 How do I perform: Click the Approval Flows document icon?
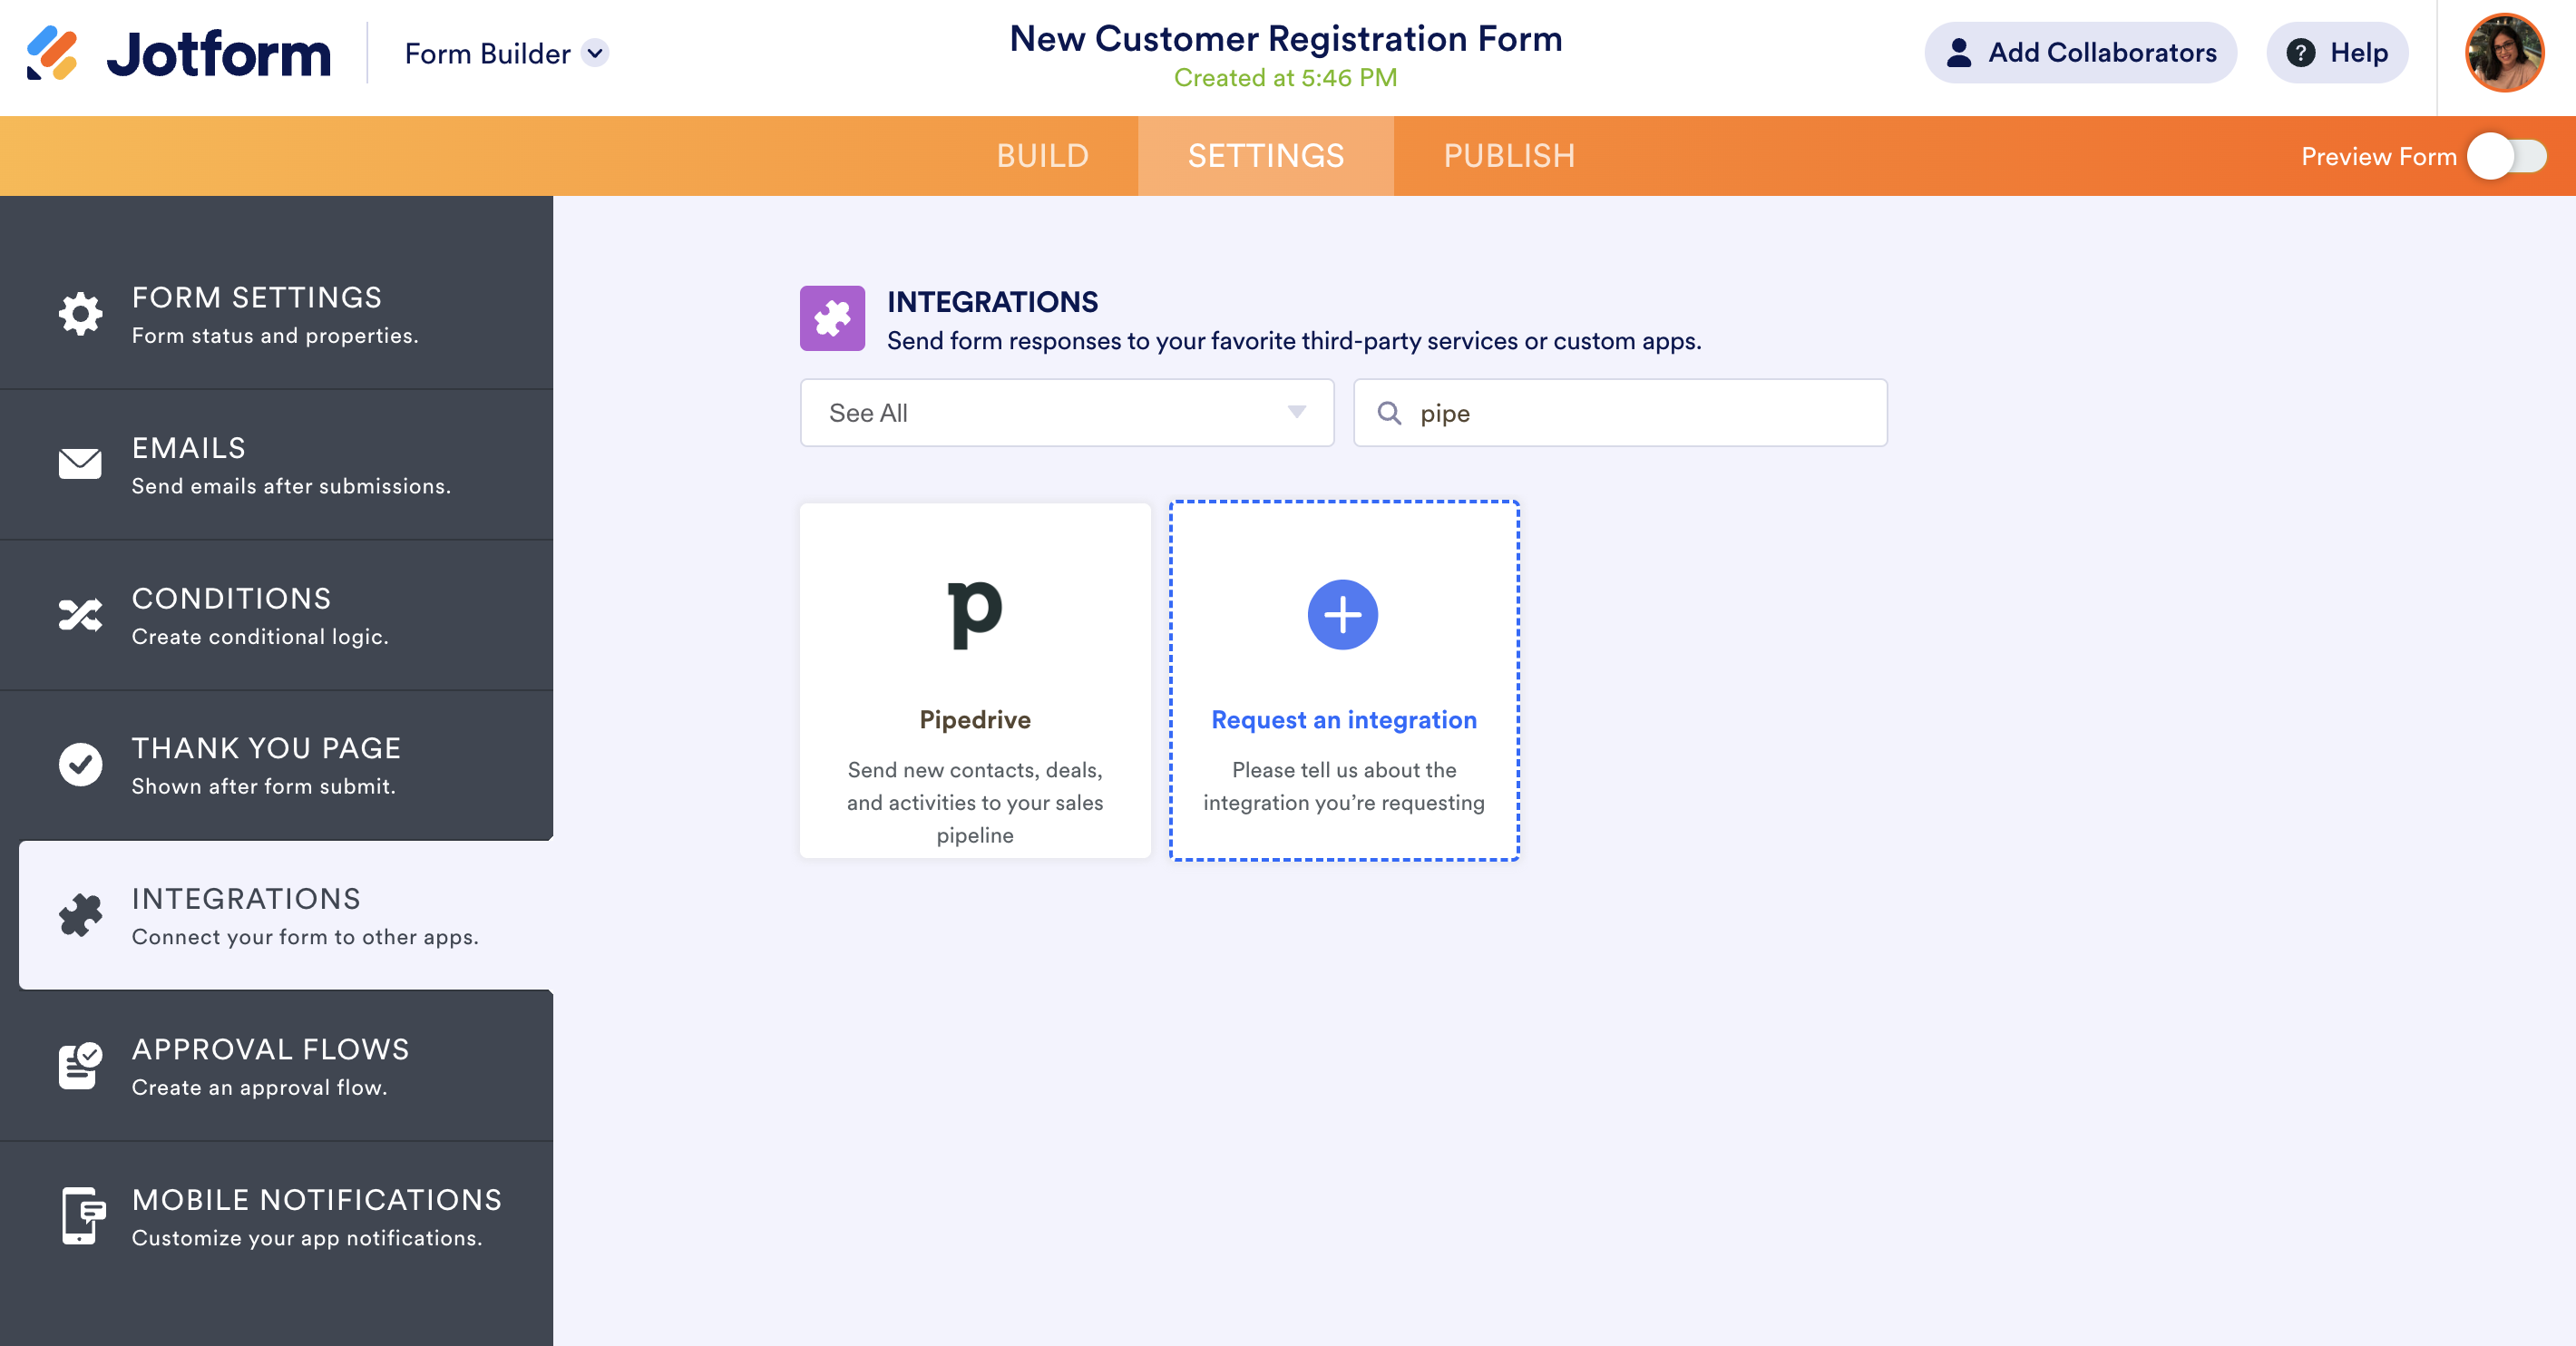(x=80, y=1066)
